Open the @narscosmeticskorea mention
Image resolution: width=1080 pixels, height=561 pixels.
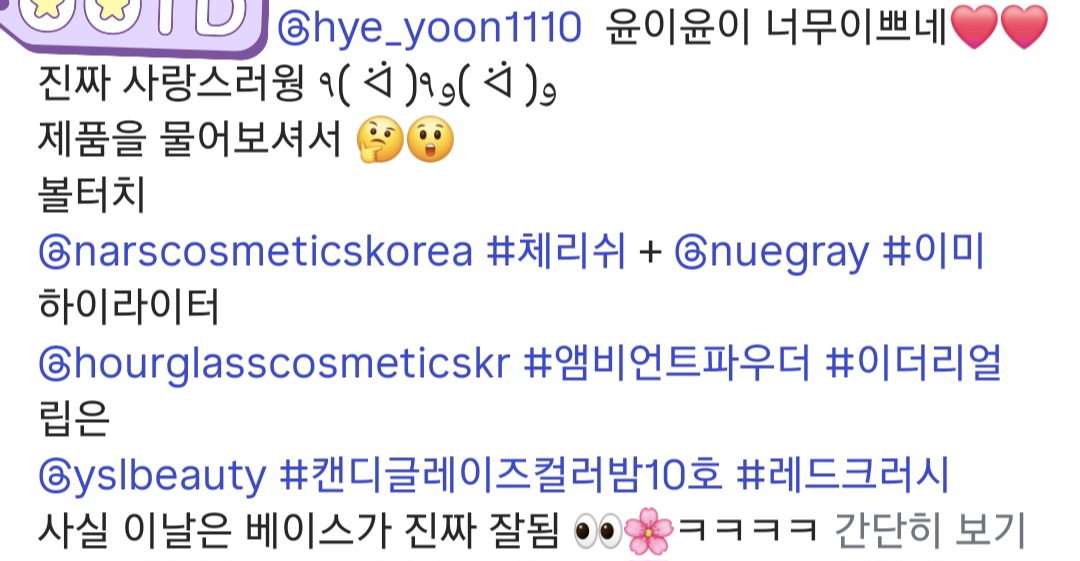click(256, 251)
